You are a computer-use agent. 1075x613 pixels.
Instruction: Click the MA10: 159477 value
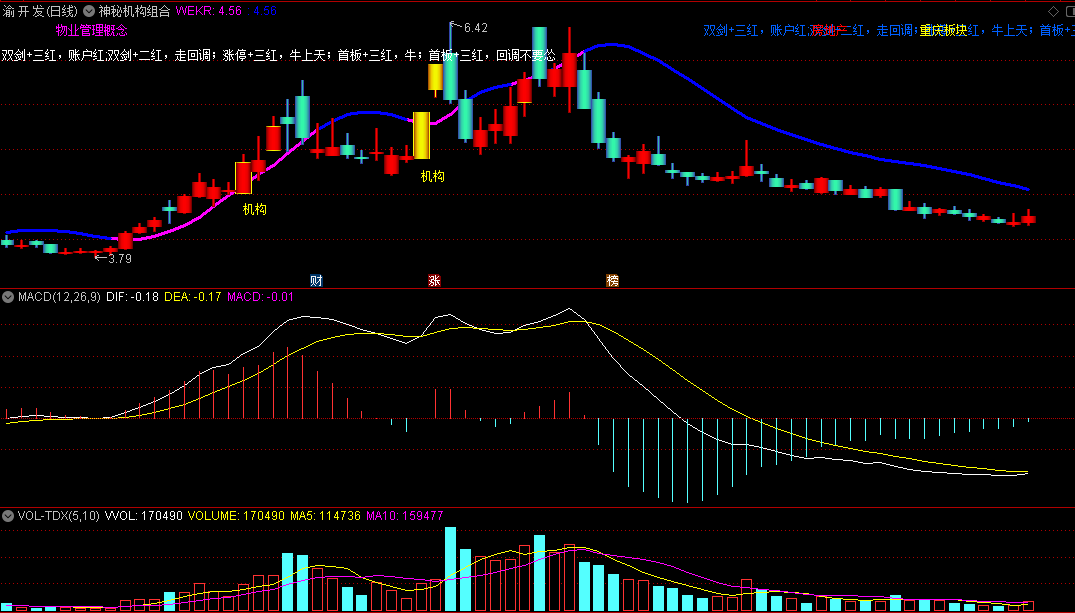click(x=404, y=516)
